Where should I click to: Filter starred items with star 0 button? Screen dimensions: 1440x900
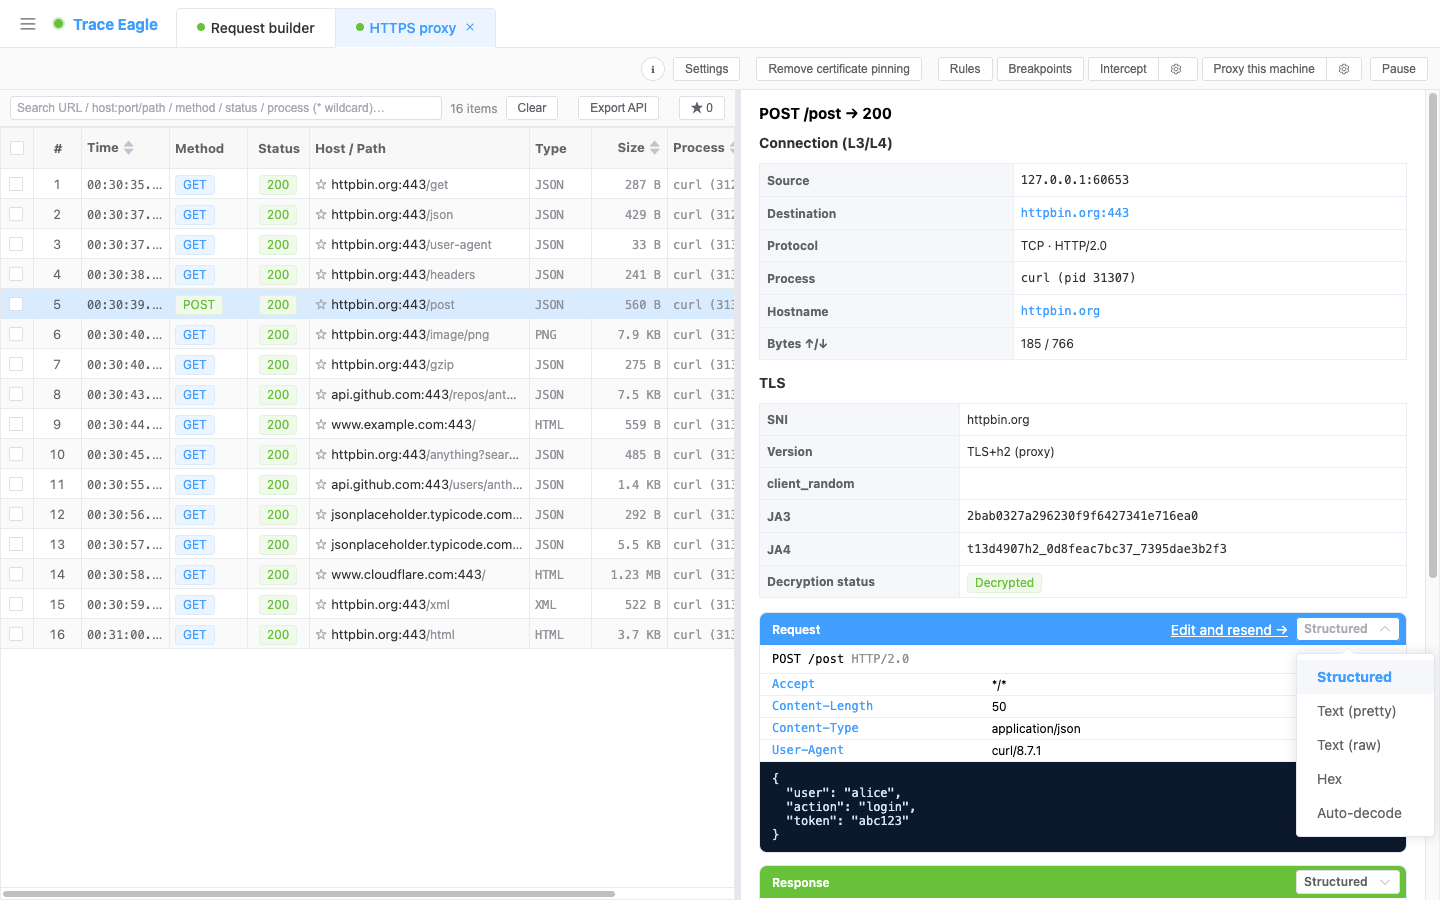tap(702, 108)
